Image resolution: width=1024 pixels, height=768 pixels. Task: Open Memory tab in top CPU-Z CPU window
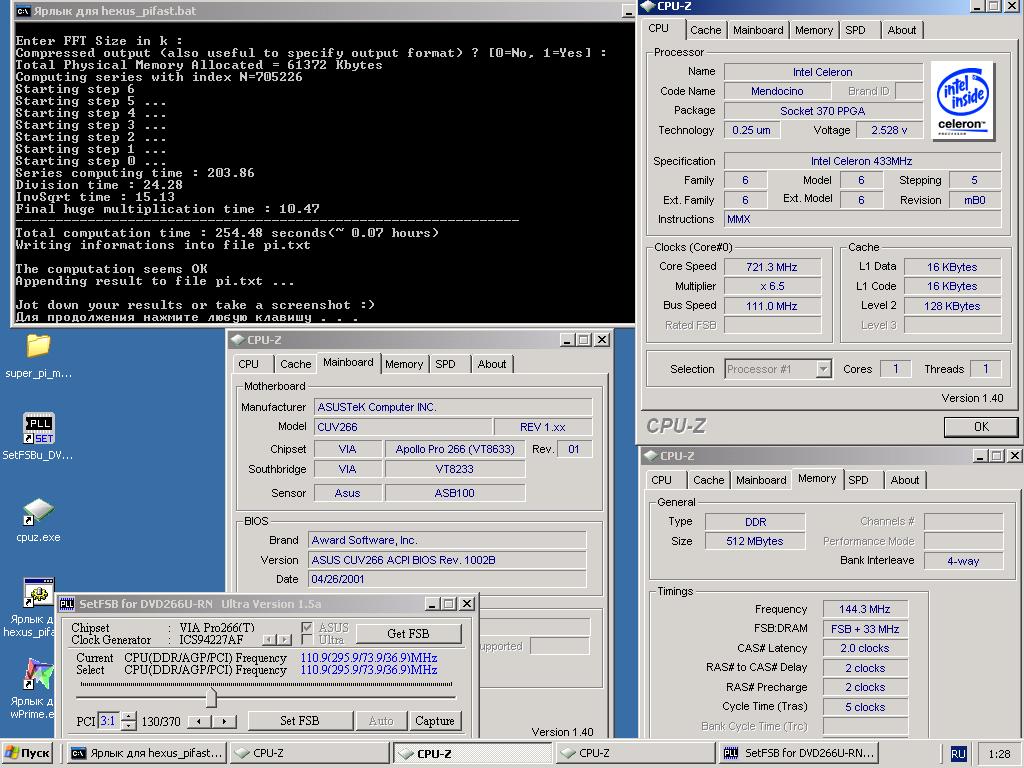814,30
